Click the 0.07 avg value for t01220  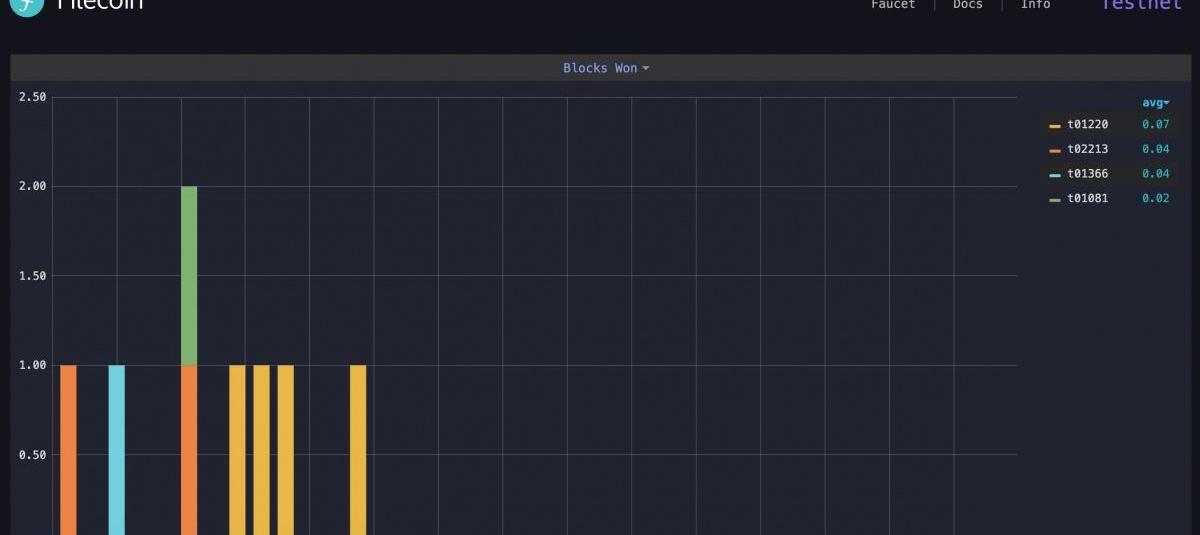click(x=1155, y=125)
